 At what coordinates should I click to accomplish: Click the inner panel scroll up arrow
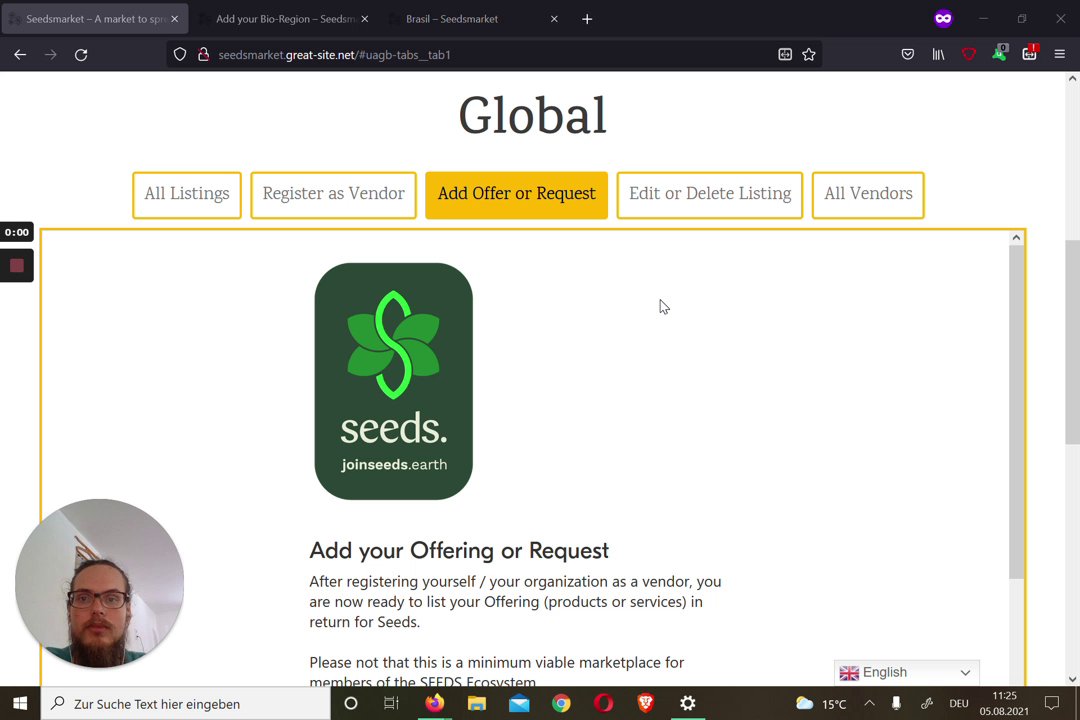coord(1016,238)
